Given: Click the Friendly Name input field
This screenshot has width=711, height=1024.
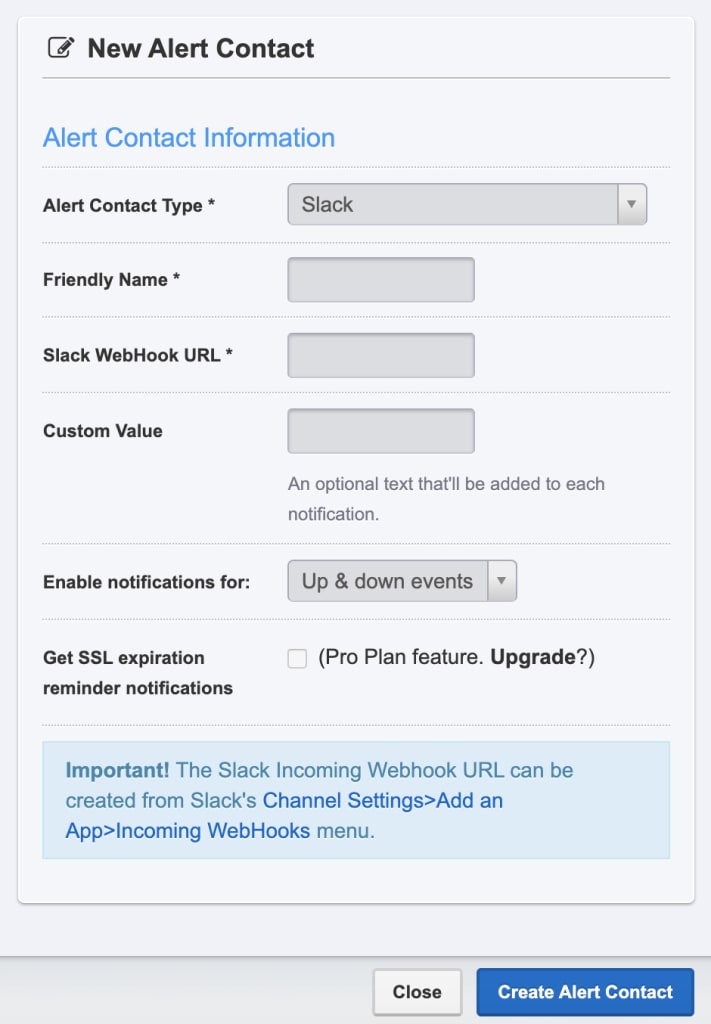Looking at the screenshot, I should [x=381, y=280].
